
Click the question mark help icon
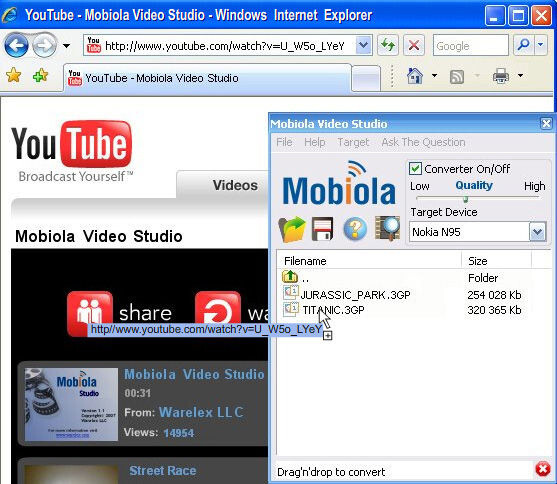(355, 228)
